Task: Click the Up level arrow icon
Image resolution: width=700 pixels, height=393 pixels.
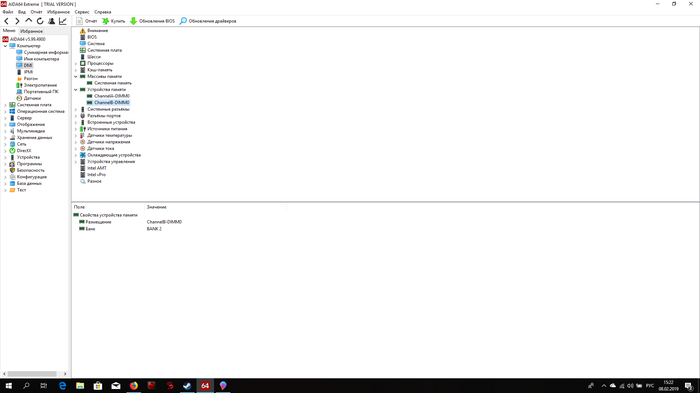Action: (x=29, y=21)
